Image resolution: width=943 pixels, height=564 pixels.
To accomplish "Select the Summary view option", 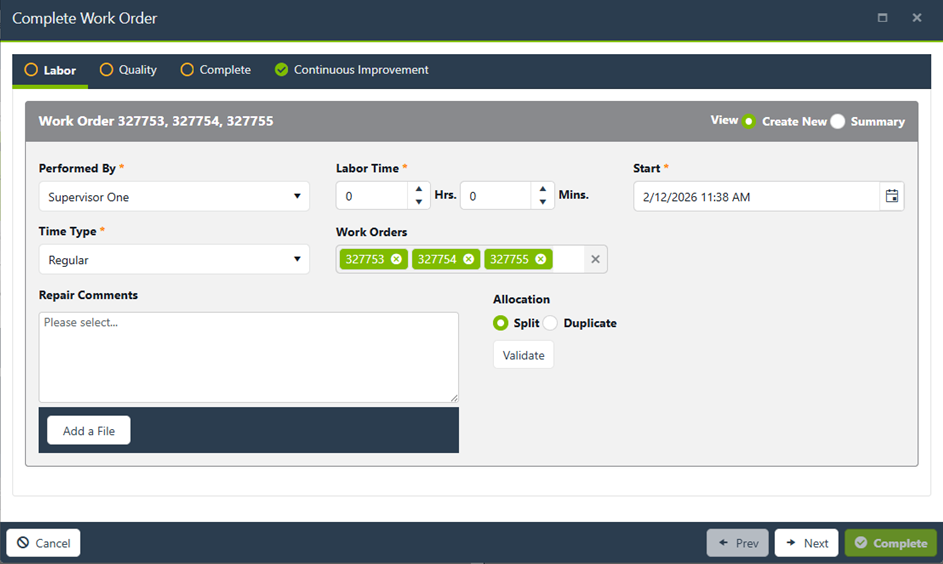I will point(838,121).
